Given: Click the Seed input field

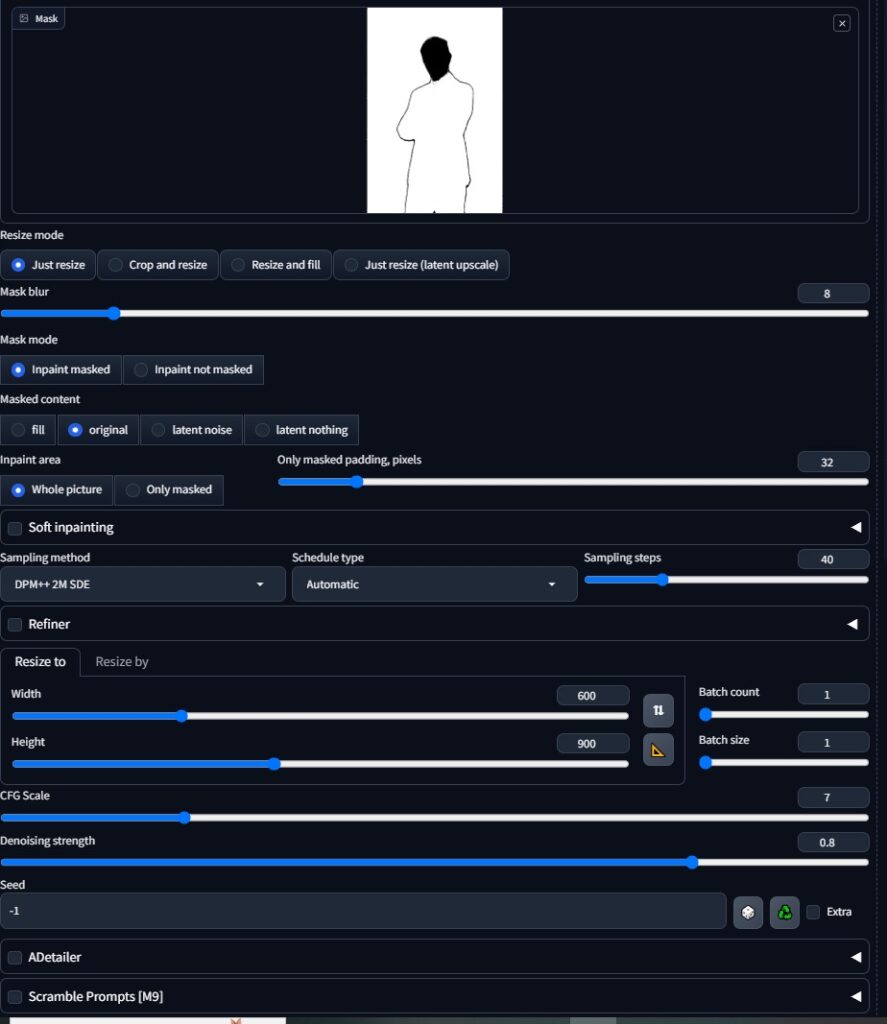Looking at the screenshot, I should click(363, 912).
